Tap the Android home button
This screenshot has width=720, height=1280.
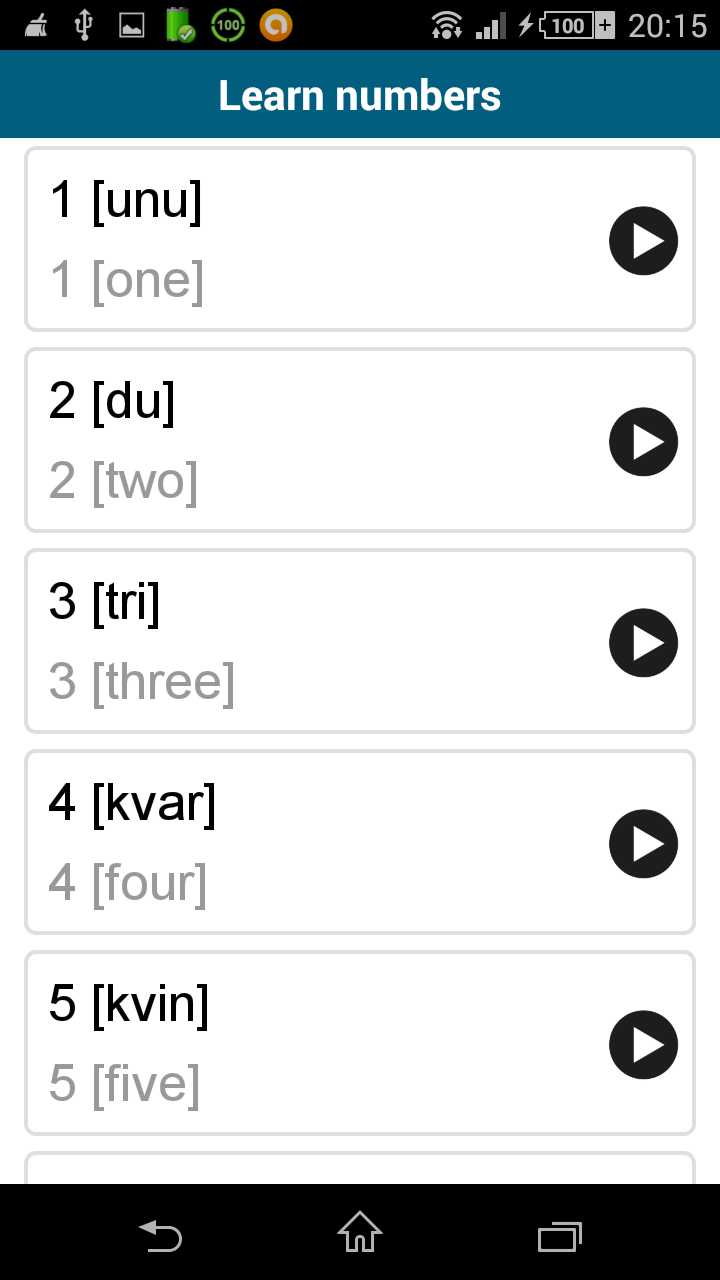(x=360, y=1232)
